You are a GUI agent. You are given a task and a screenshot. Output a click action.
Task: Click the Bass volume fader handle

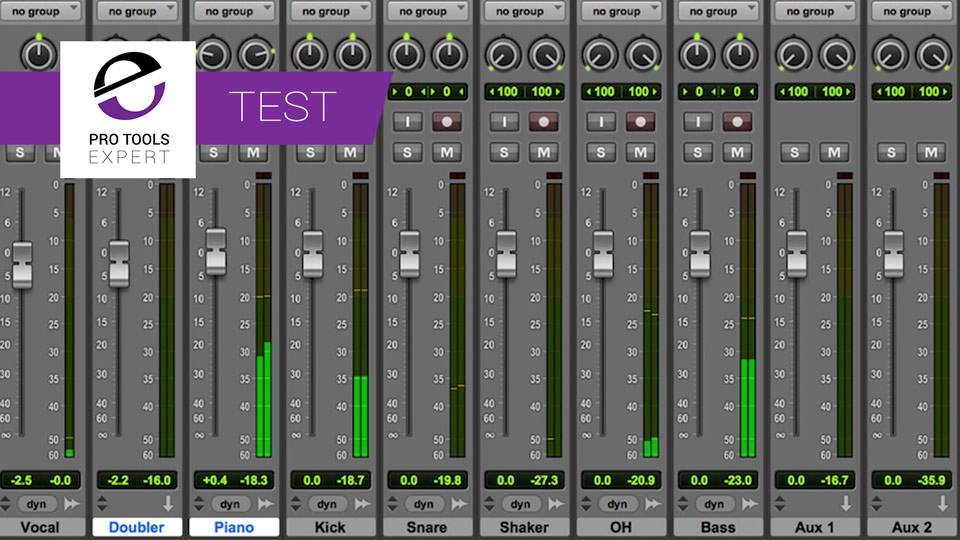700,253
